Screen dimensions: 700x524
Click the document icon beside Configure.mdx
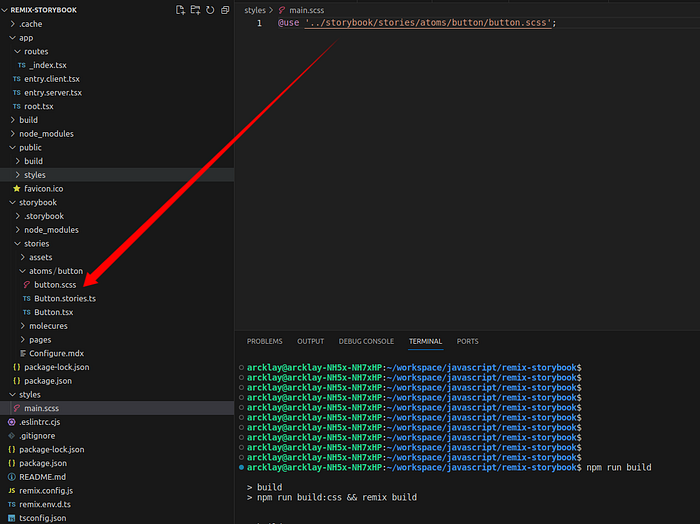[x=22, y=353]
